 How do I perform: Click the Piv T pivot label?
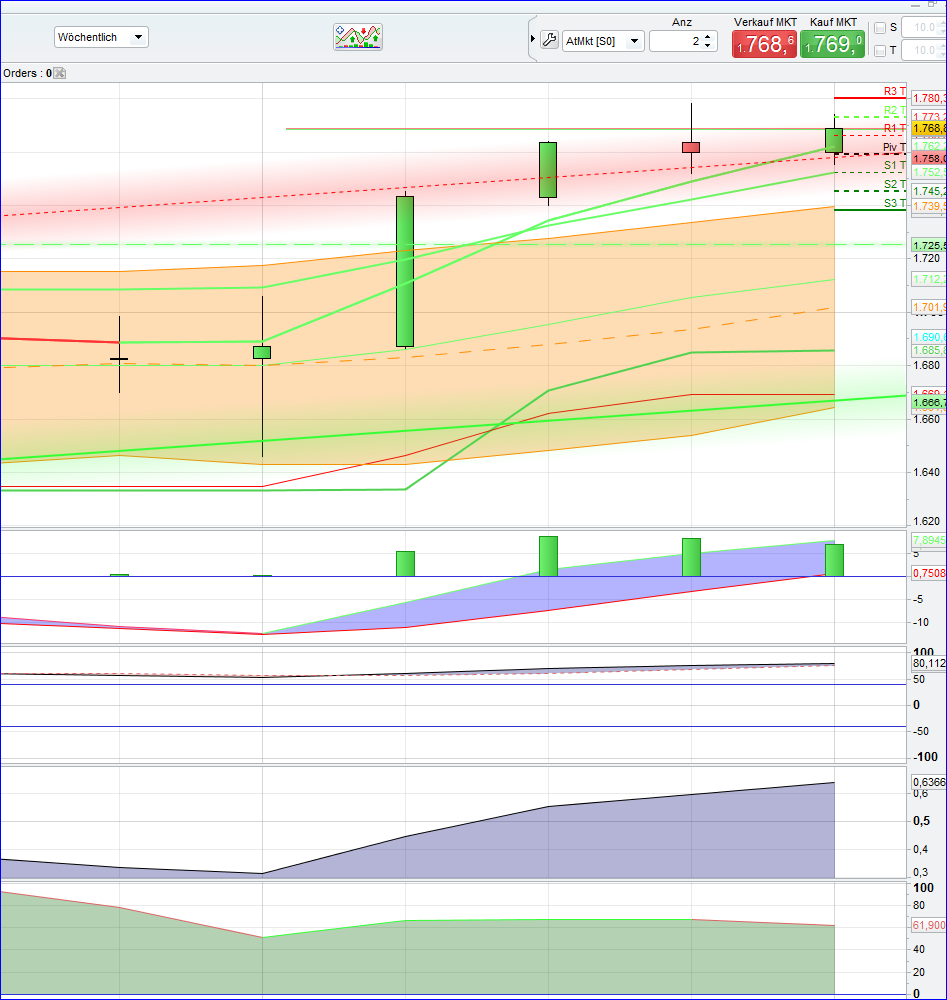click(x=894, y=147)
